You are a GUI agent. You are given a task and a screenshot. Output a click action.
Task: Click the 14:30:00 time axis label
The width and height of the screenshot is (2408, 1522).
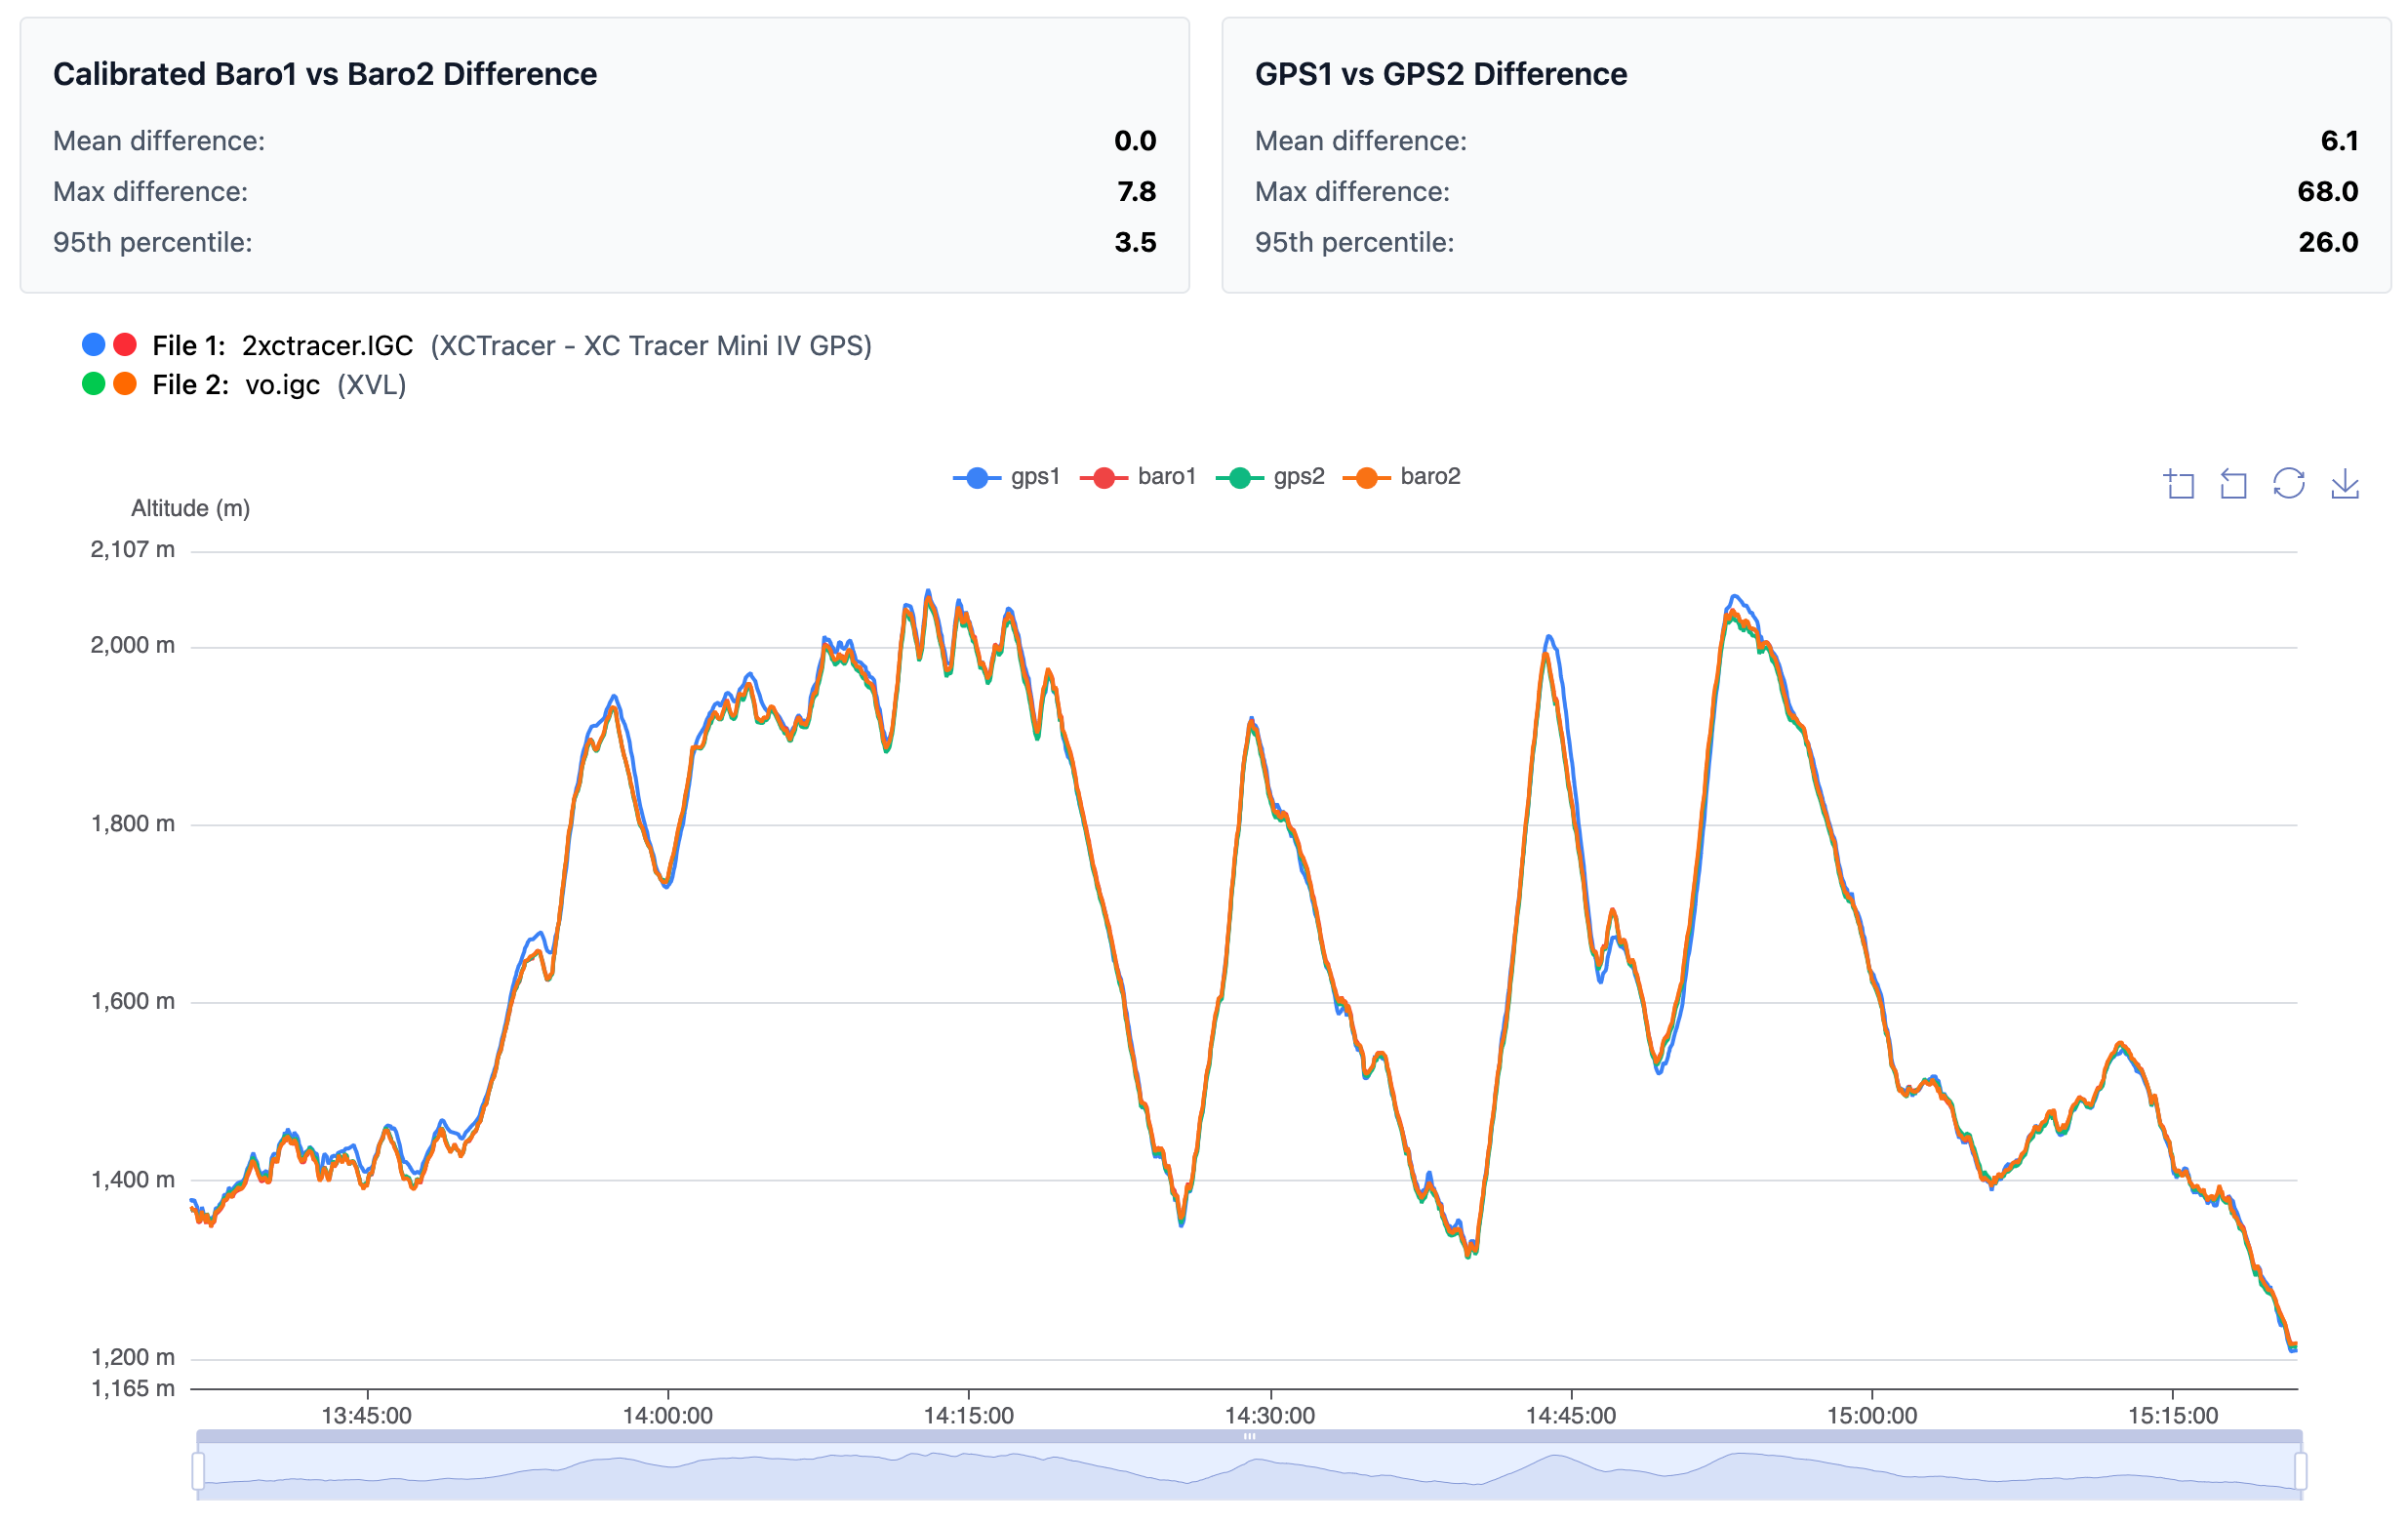click(1269, 1415)
